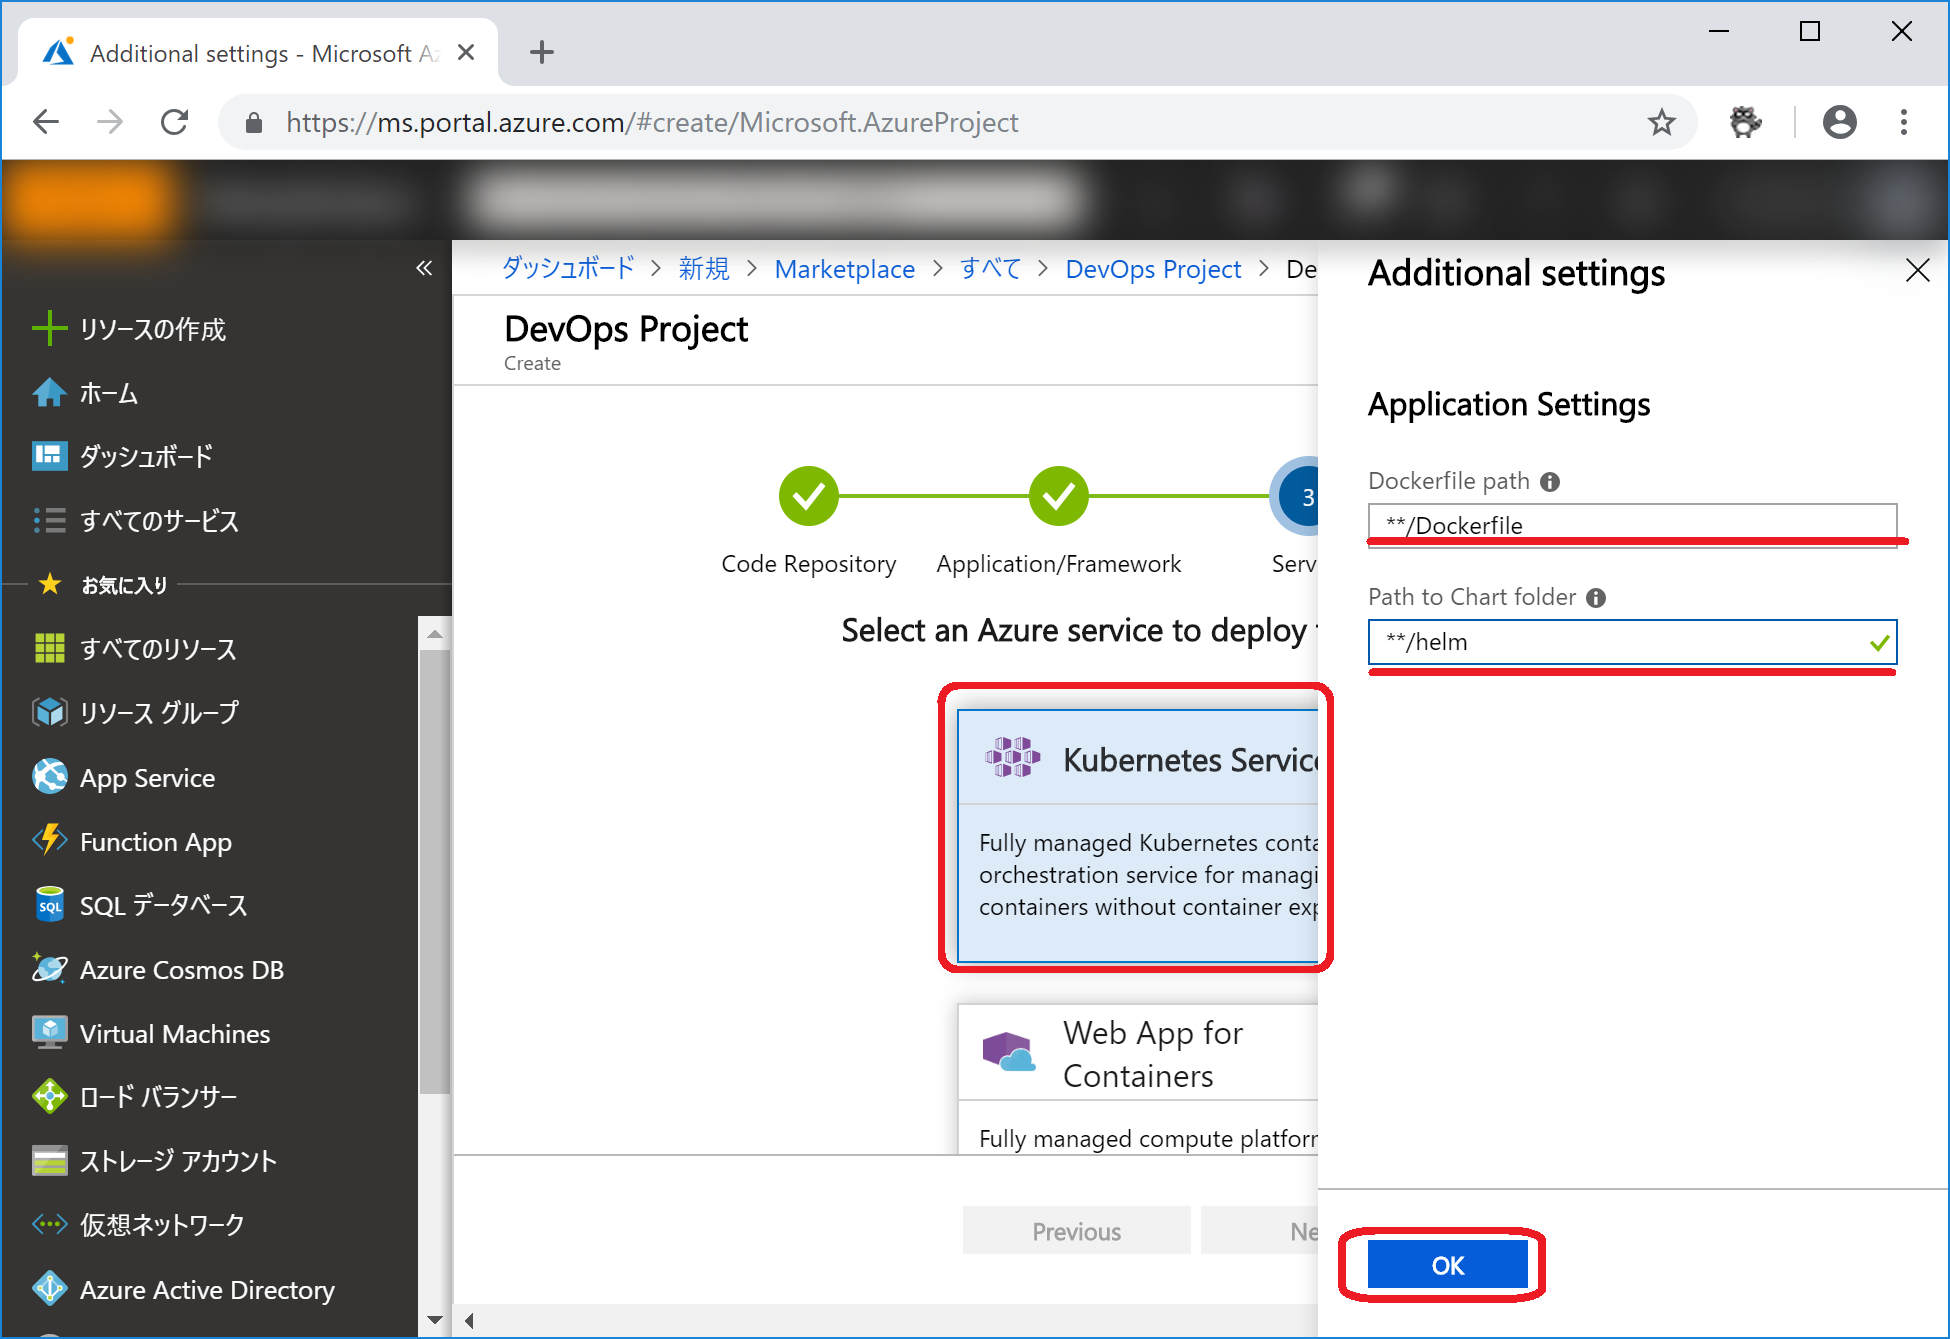This screenshot has width=1950, height=1339.
Task: Click the Previous button
Action: click(x=1076, y=1230)
